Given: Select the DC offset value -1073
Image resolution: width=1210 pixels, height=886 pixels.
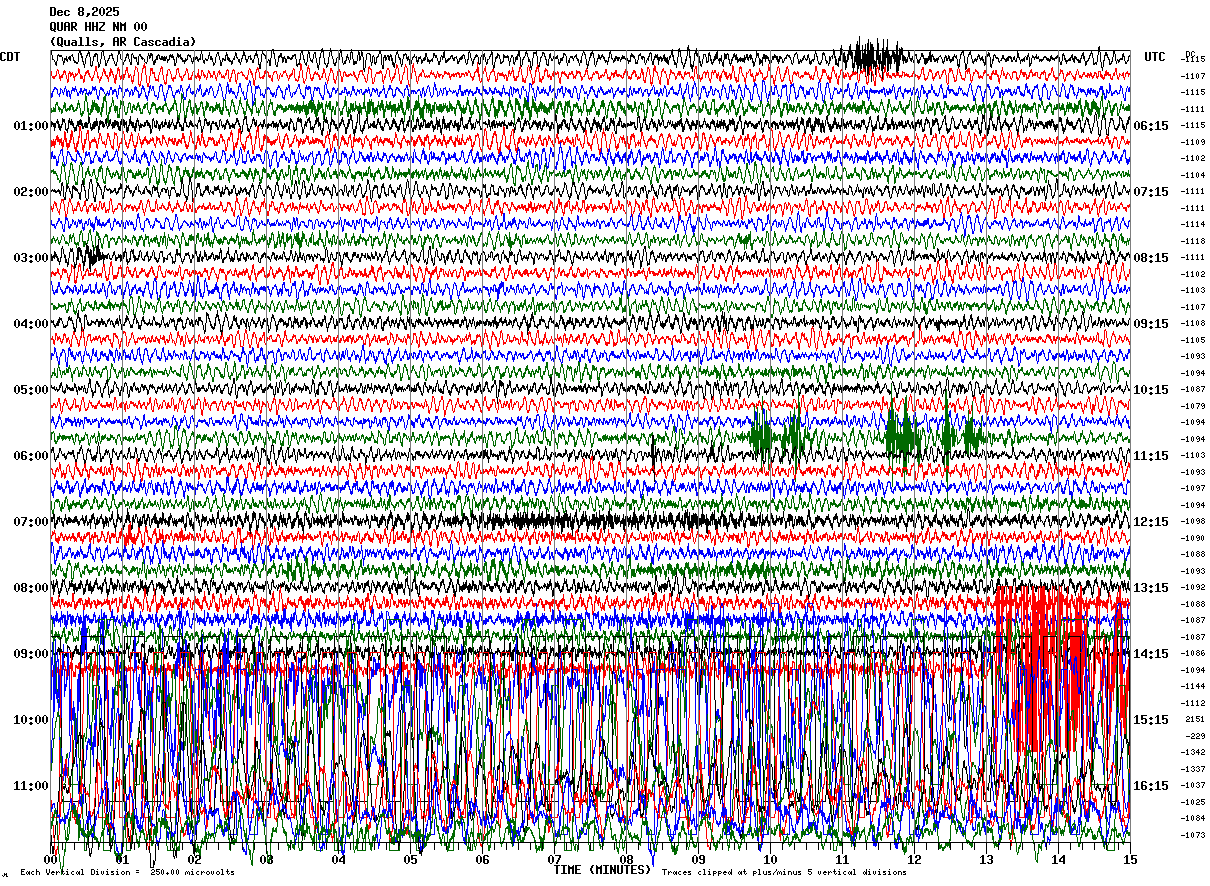Looking at the screenshot, I should tap(1194, 835).
